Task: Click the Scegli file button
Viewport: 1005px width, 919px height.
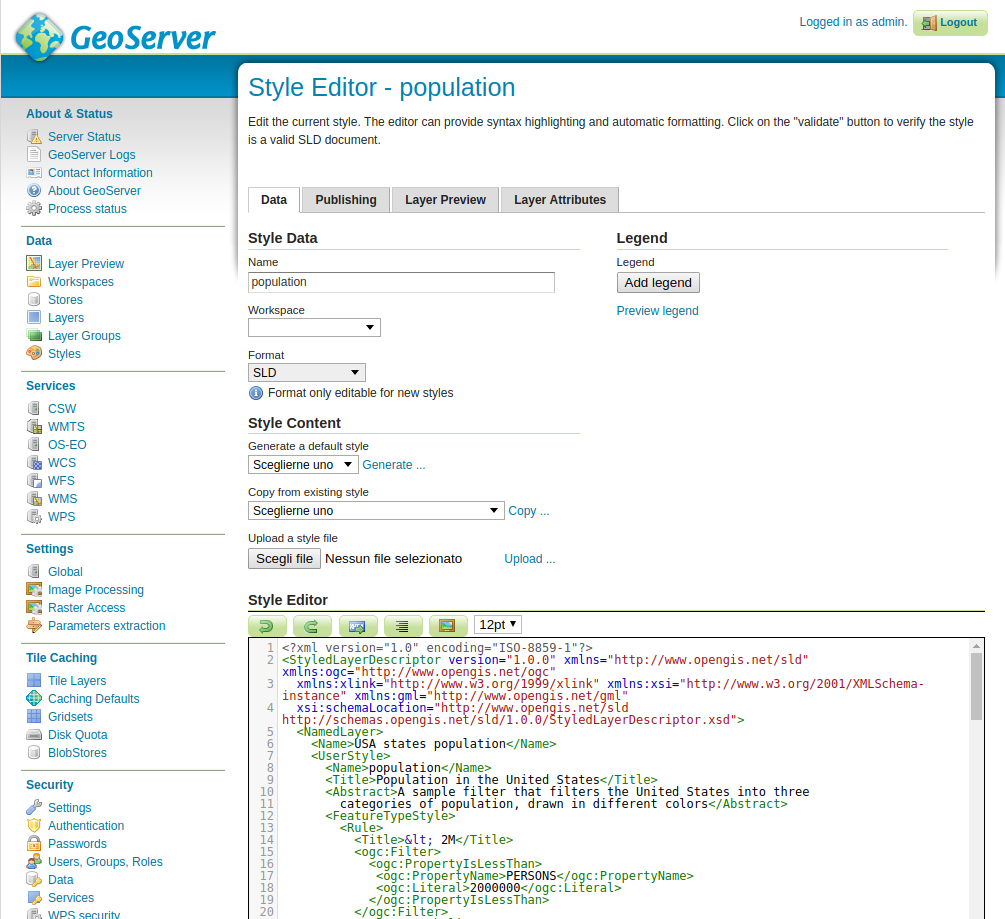Action: coord(284,559)
